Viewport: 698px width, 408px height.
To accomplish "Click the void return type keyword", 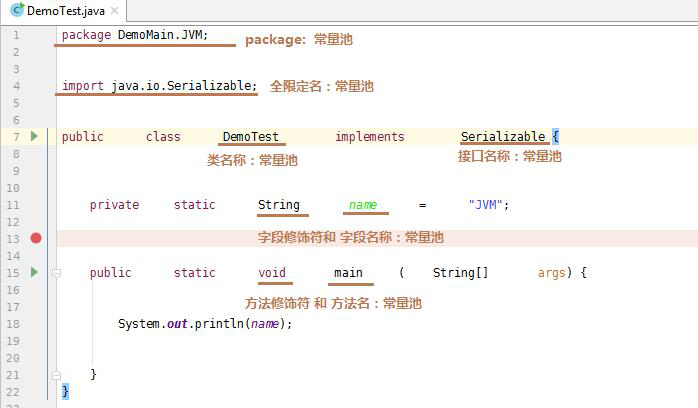I will (271, 273).
